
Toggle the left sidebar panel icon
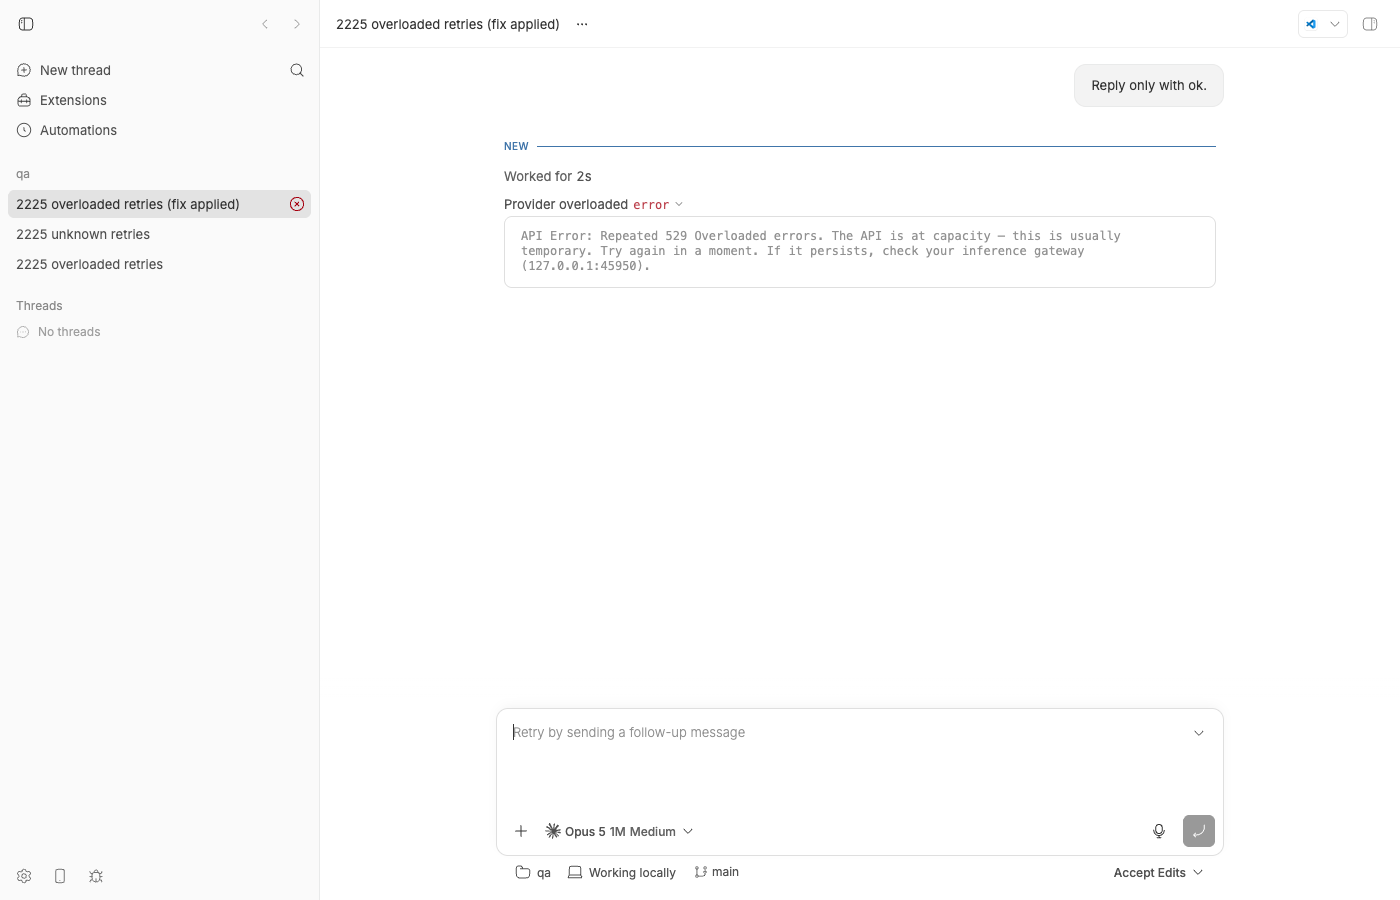(26, 24)
